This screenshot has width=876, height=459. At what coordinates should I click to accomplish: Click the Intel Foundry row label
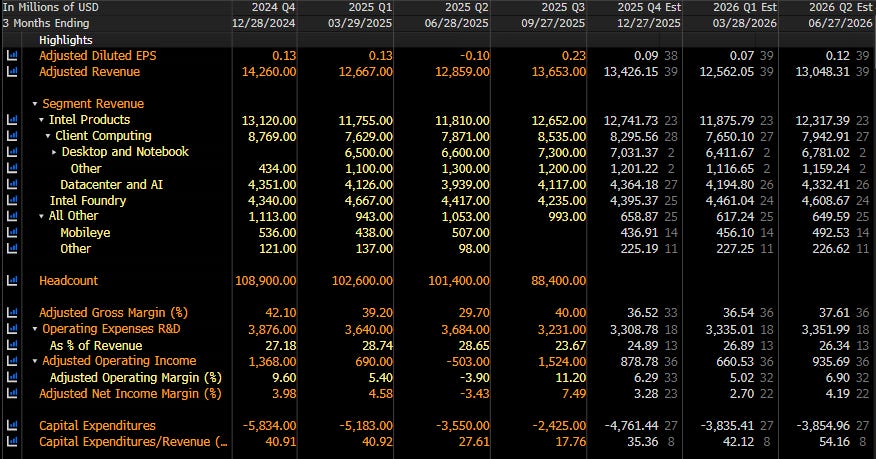(88, 200)
